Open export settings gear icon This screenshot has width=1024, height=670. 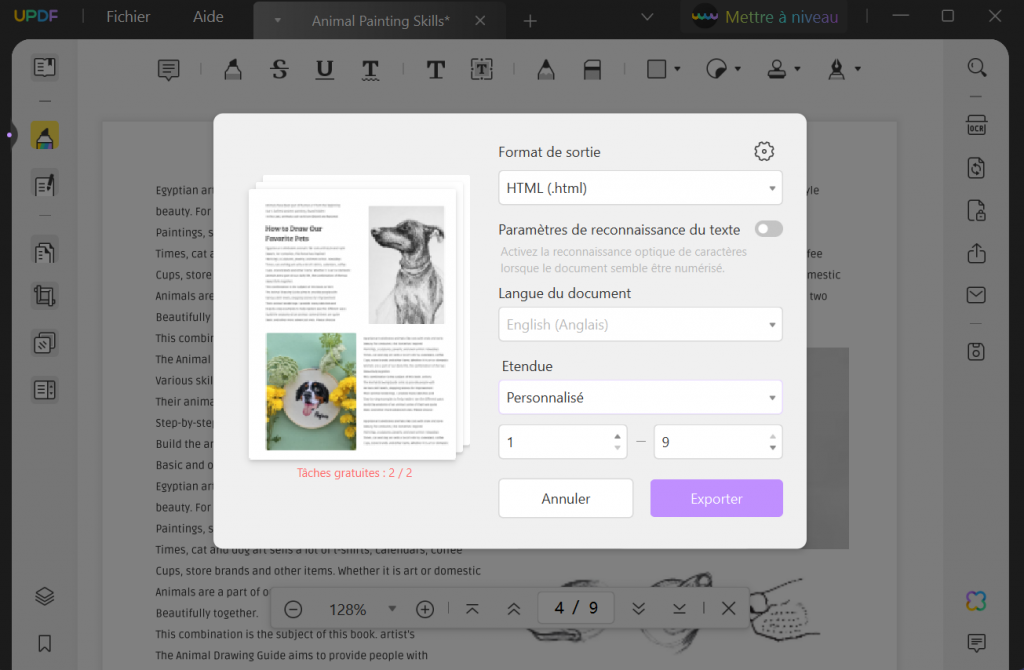(764, 152)
